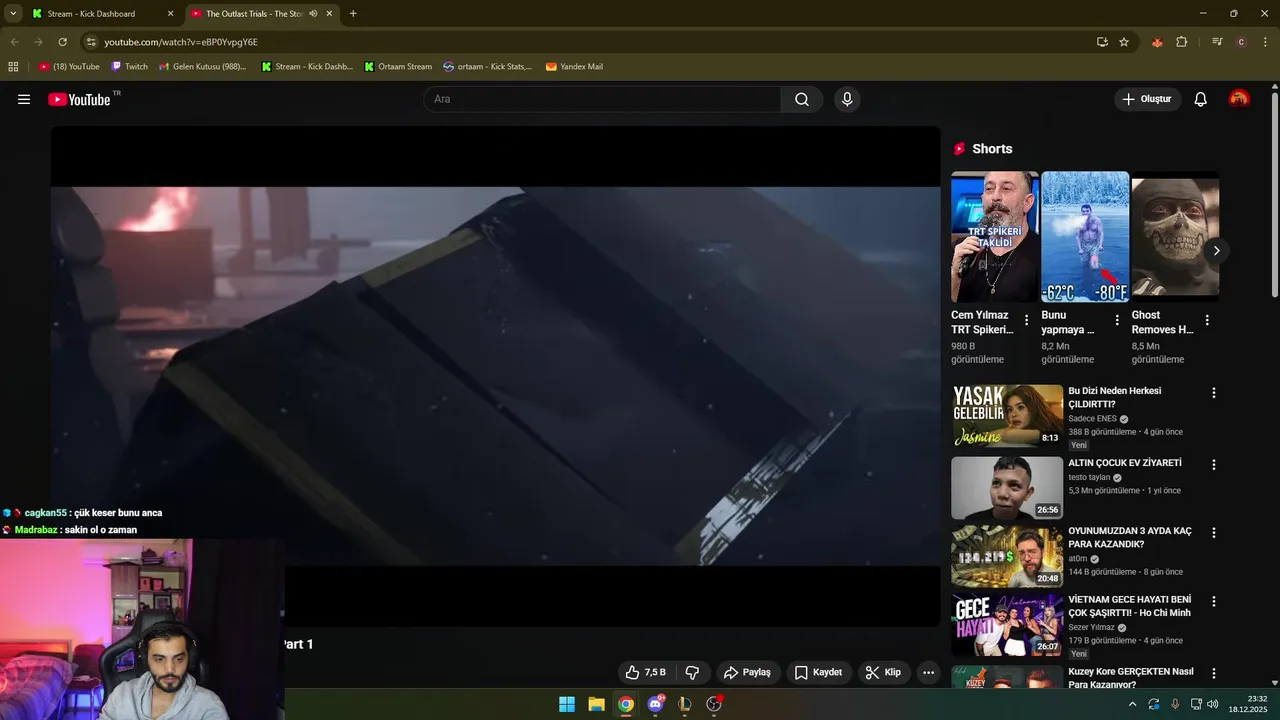1280x720 pixels.
Task: Open the orange fox extension
Action: point(1157,42)
